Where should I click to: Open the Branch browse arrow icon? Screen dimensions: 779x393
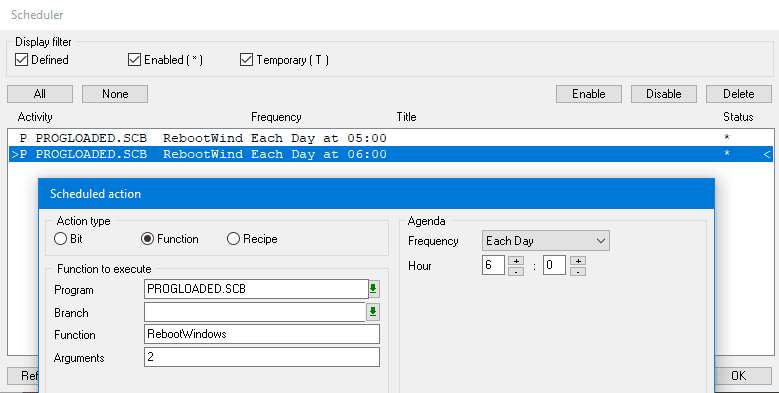pyautogui.click(x=373, y=312)
